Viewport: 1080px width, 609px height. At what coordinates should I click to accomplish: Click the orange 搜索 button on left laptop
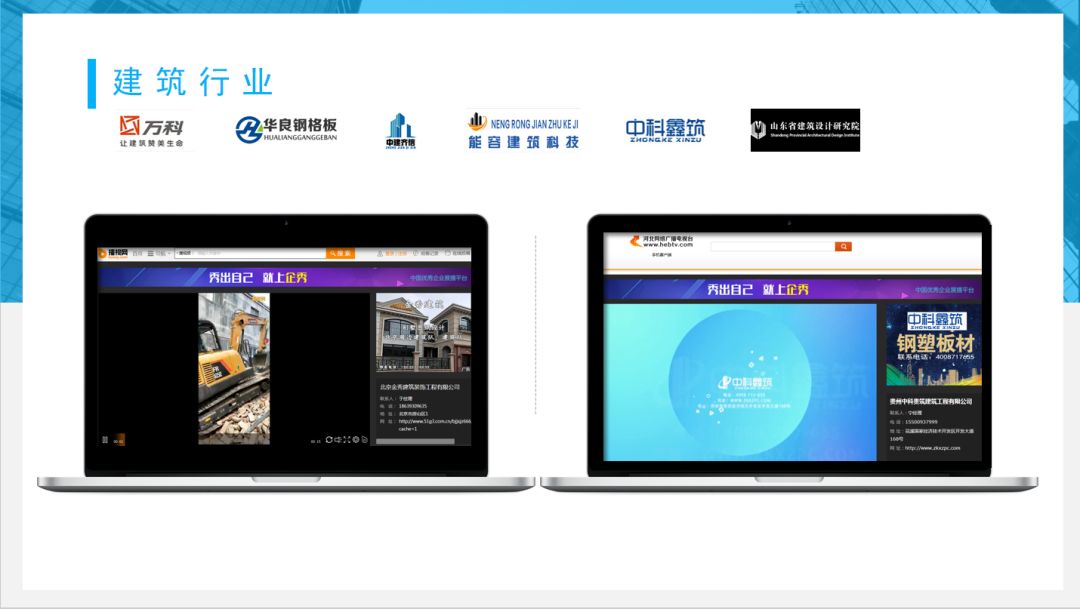340,254
